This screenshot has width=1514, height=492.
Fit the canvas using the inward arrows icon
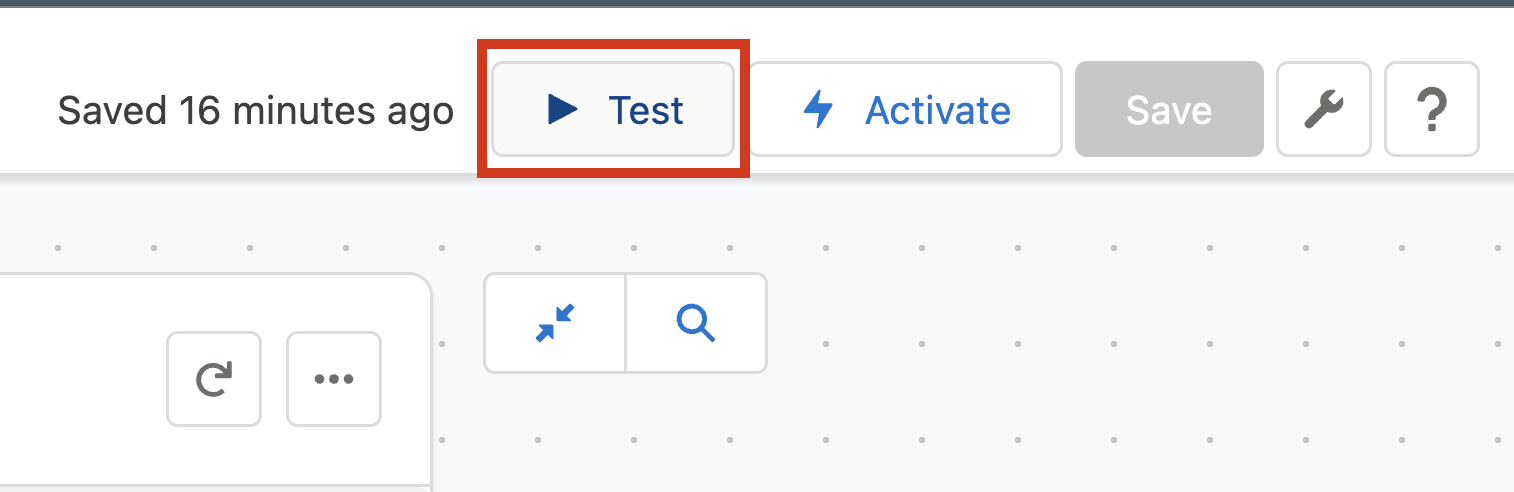(x=555, y=323)
